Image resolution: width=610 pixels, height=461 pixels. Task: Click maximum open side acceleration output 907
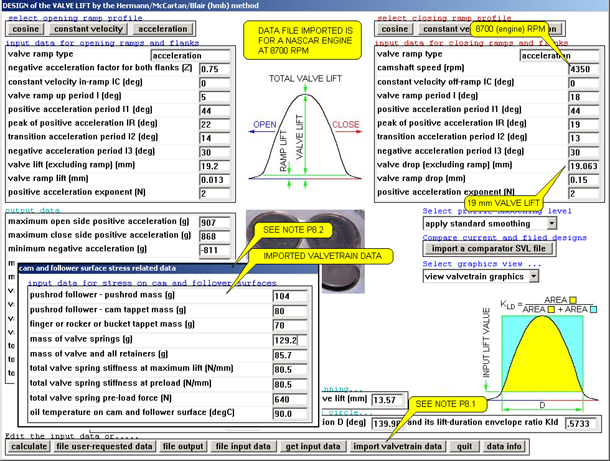tap(215, 223)
